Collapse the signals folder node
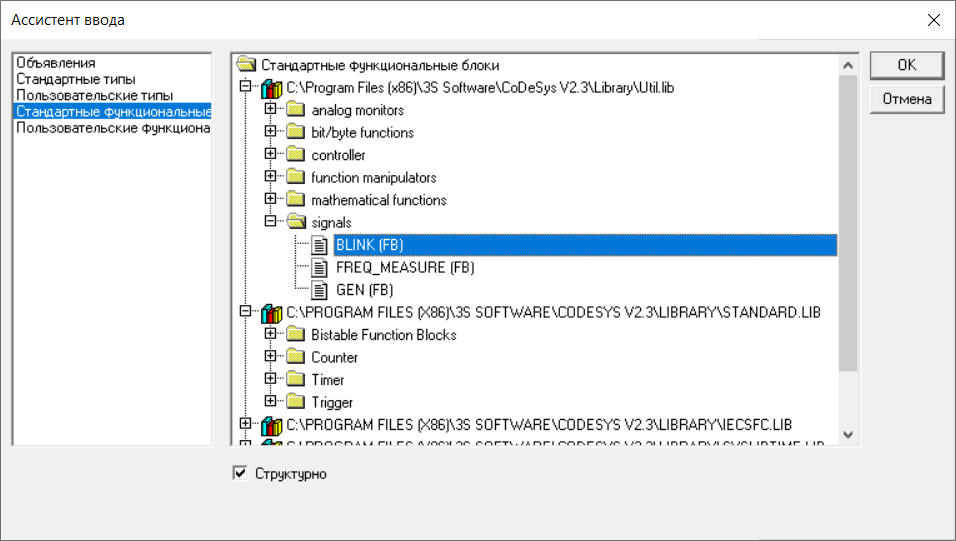Screen dimensions: 956x541 tap(270, 223)
